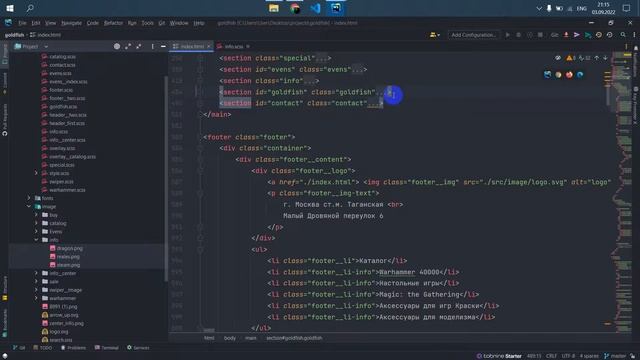Open the Refactor menu
Screen dimensions: 640x360
click(x=113, y=23)
